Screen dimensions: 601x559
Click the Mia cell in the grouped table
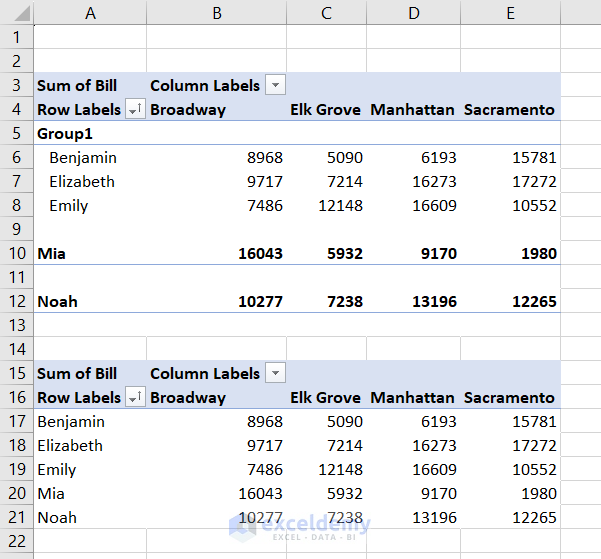click(x=51, y=254)
